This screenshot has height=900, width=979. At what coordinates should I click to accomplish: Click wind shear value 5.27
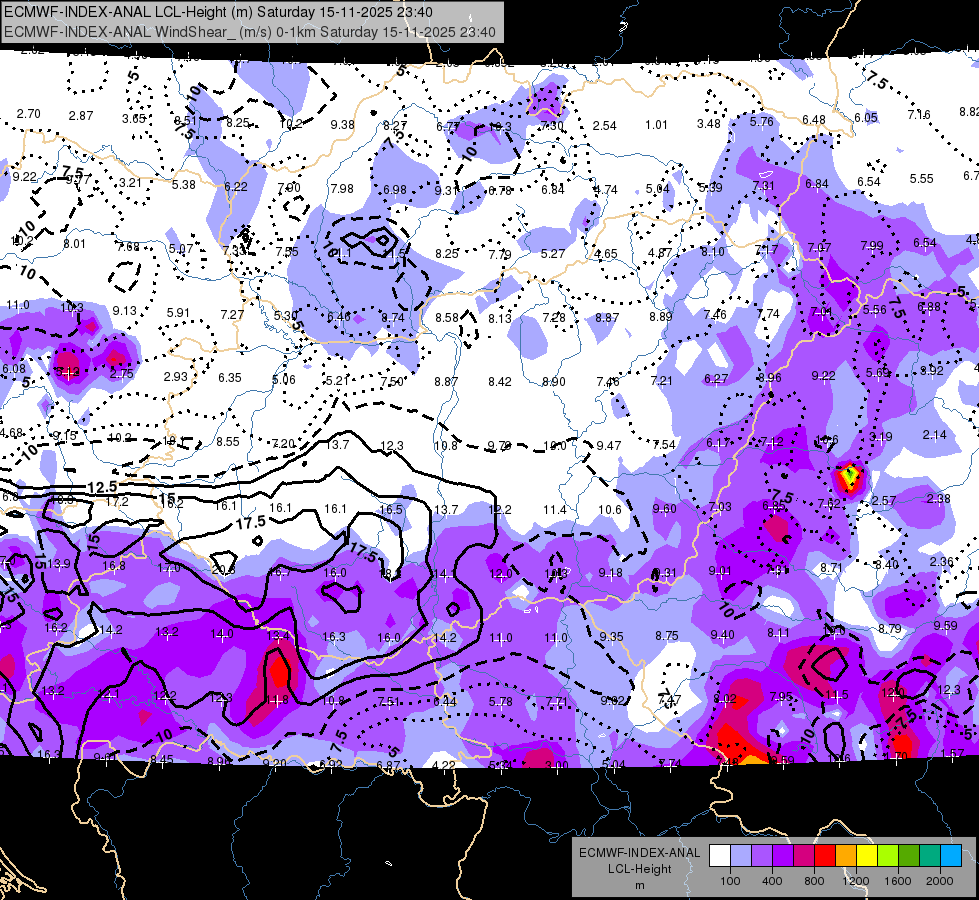(553, 254)
